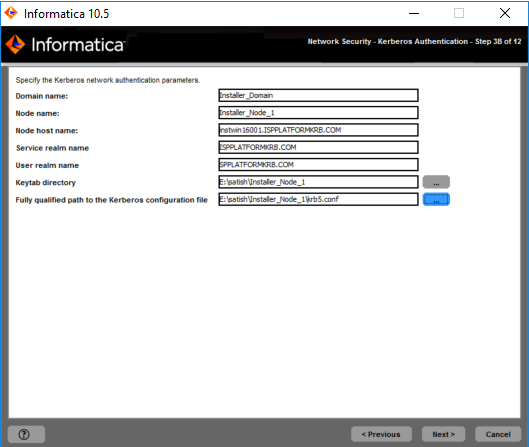Image resolution: width=529 pixels, height=447 pixels.
Task: Click the Informatica logo in the banner
Action: click(65, 45)
